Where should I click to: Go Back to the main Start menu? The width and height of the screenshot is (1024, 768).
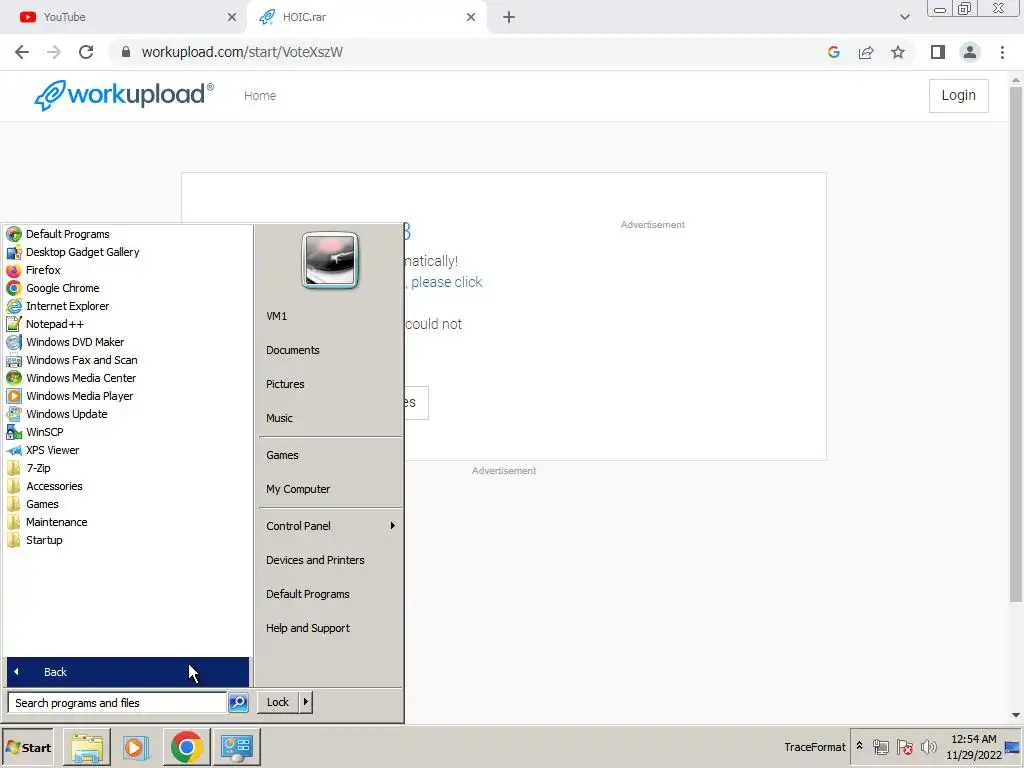click(127, 672)
